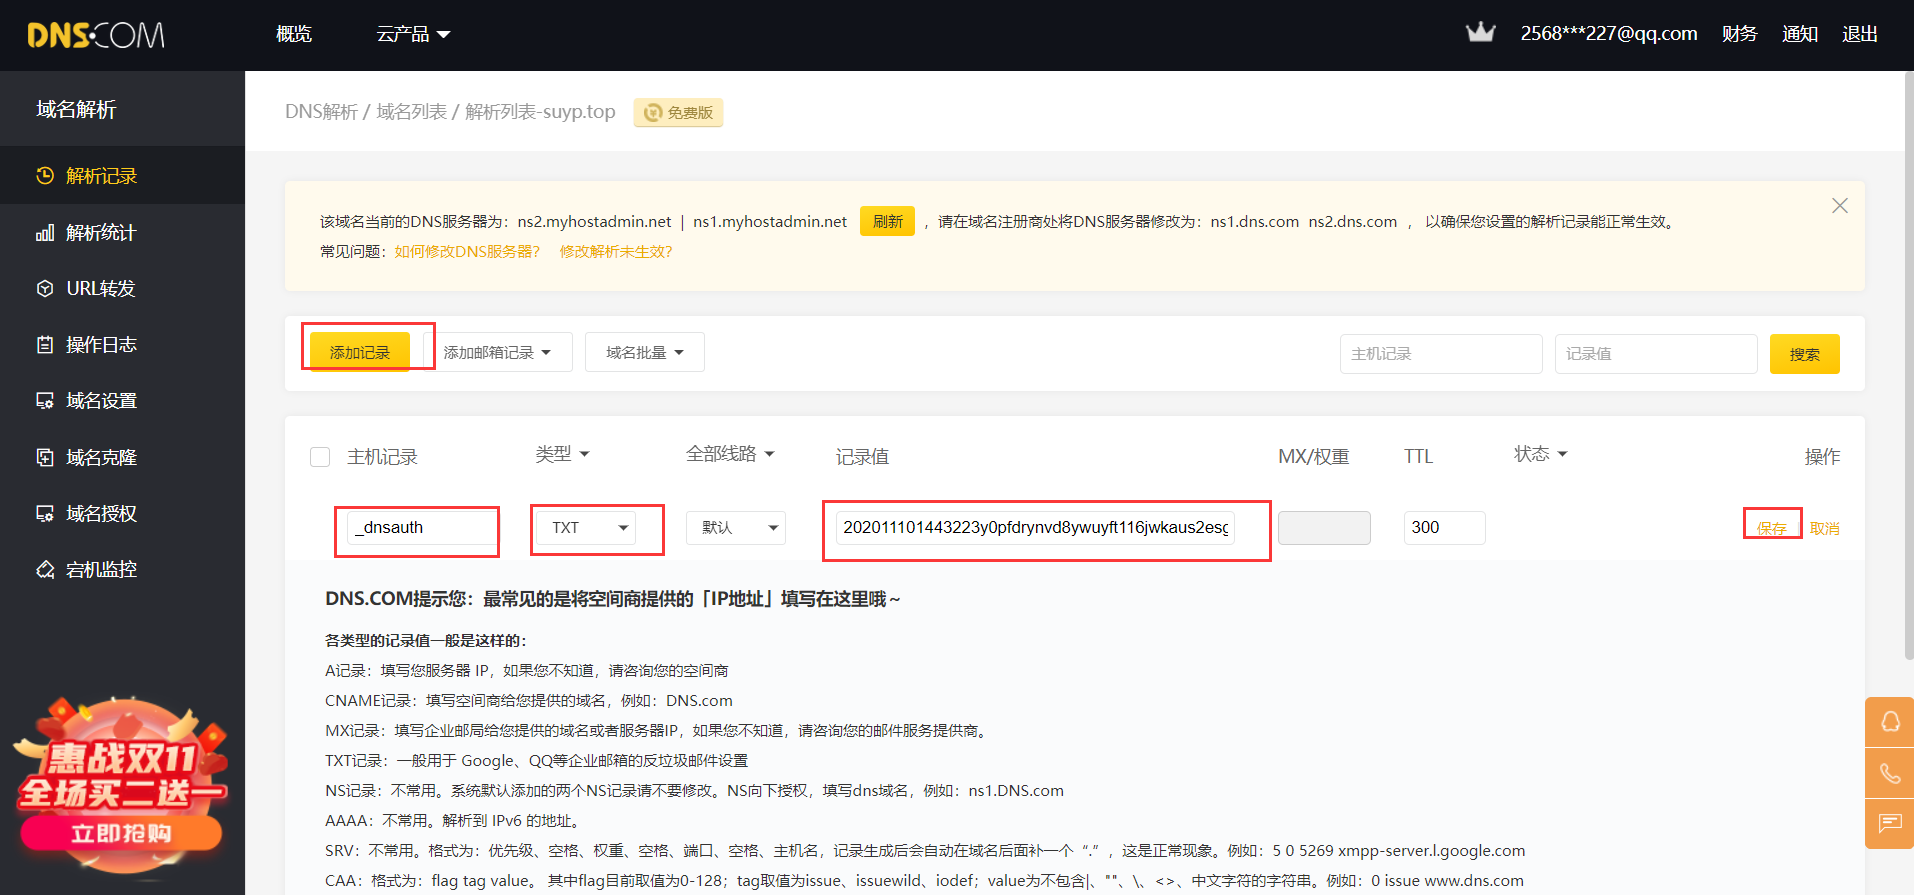Click the clipboard icon beside 操作日志
The width and height of the screenshot is (1914, 895).
(x=45, y=345)
